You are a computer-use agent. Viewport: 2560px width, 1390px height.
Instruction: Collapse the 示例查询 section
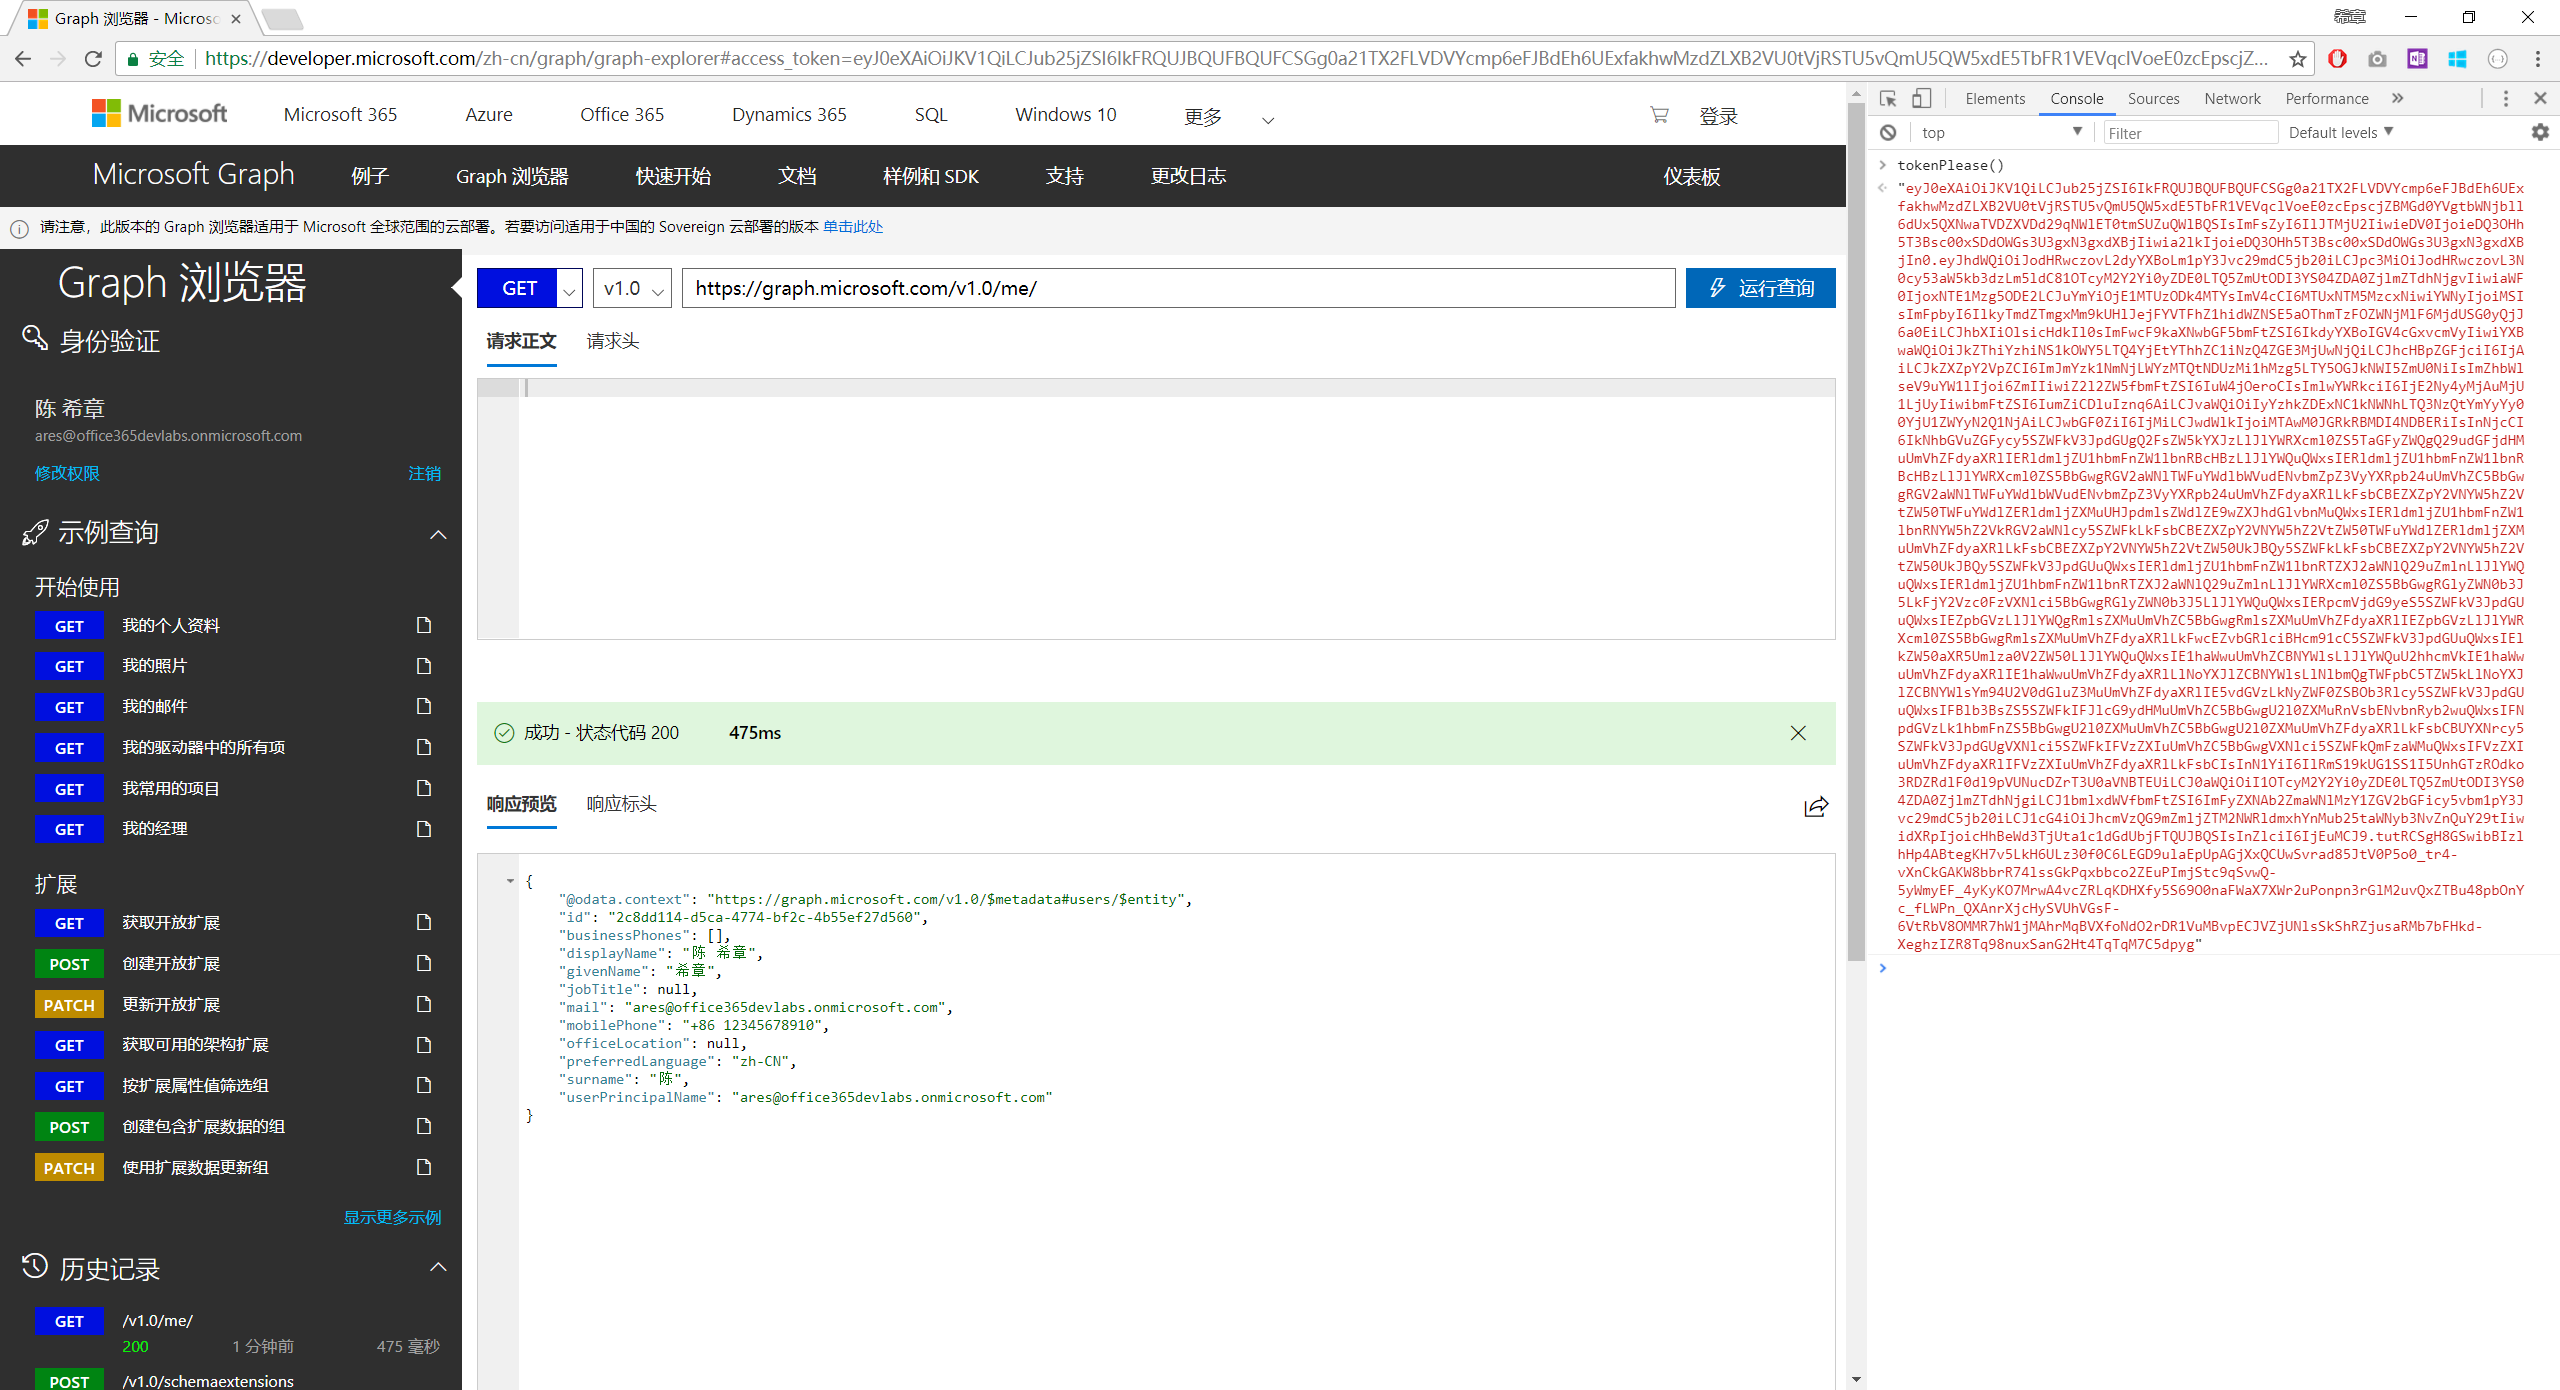438,534
